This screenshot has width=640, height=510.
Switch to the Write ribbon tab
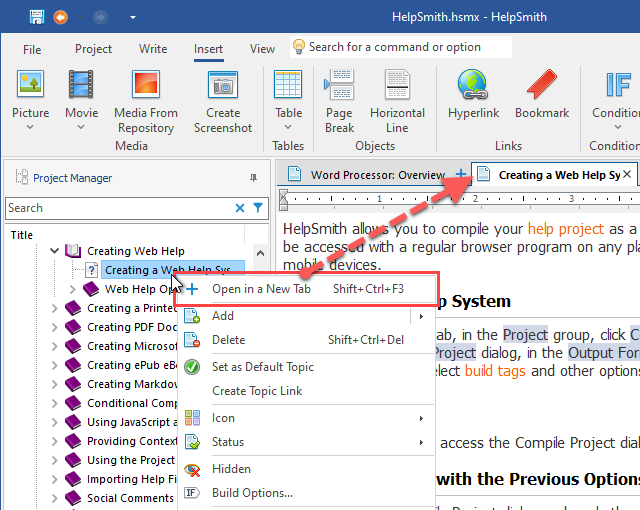pyautogui.click(x=153, y=49)
